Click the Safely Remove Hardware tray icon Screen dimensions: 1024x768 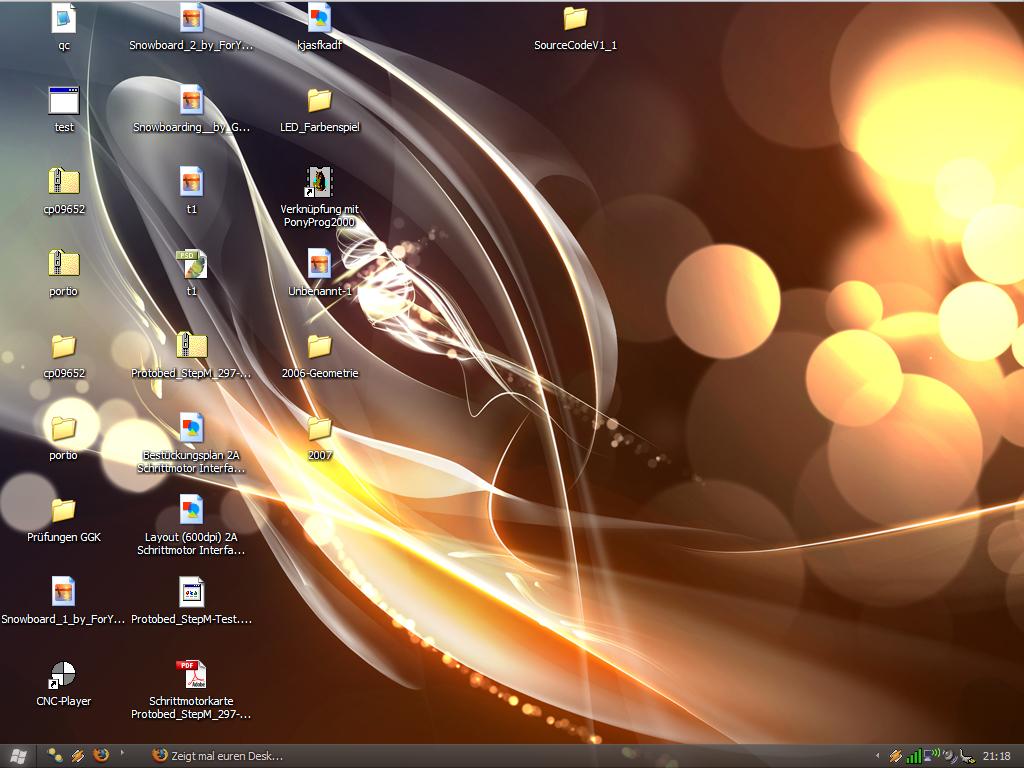pyautogui.click(x=967, y=756)
